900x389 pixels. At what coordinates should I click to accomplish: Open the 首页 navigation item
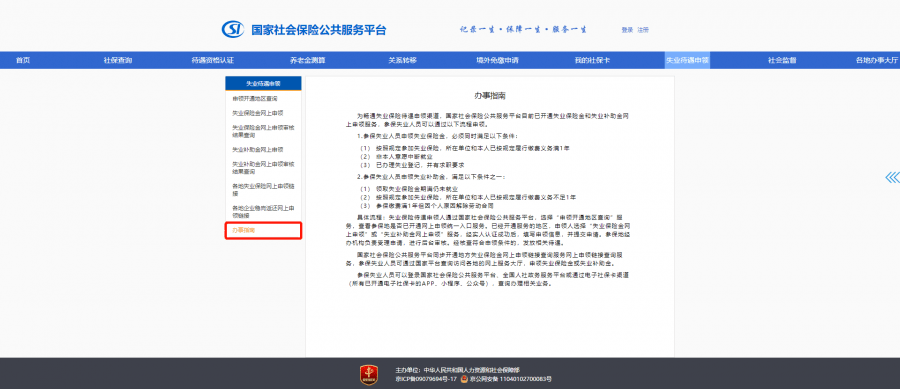pyautogui.click(x=23, y=60)
